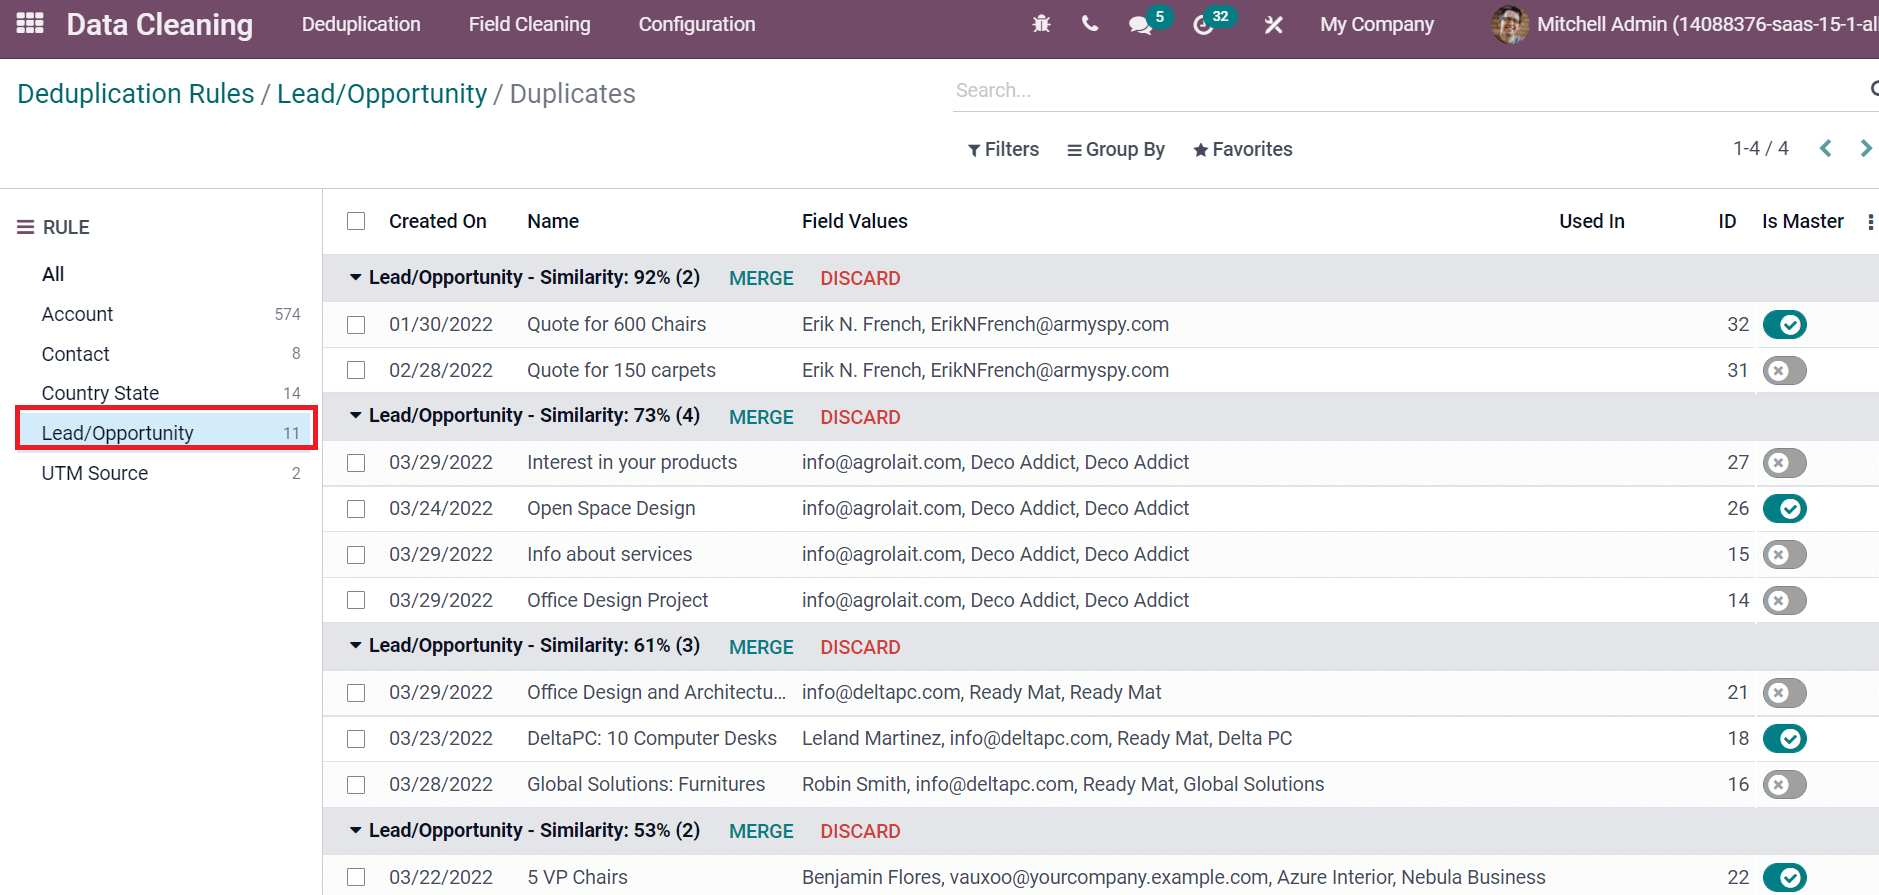Check the box for Quote for 600 Chairs
This screenshot has width=1879, height=895.
click(356, 325)
